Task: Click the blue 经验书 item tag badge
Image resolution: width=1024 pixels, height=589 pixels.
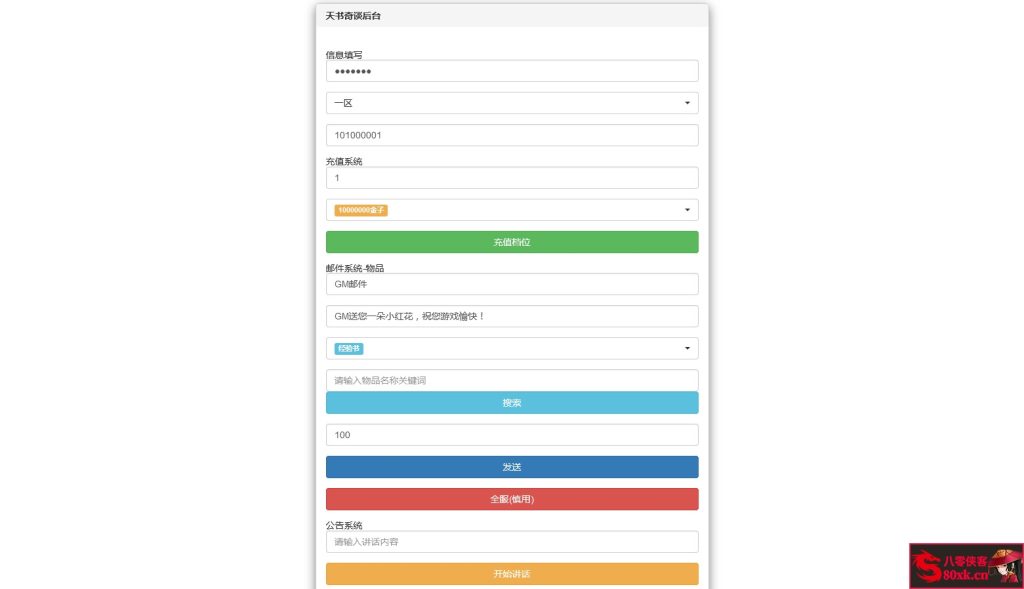Action: coord(348,348)
